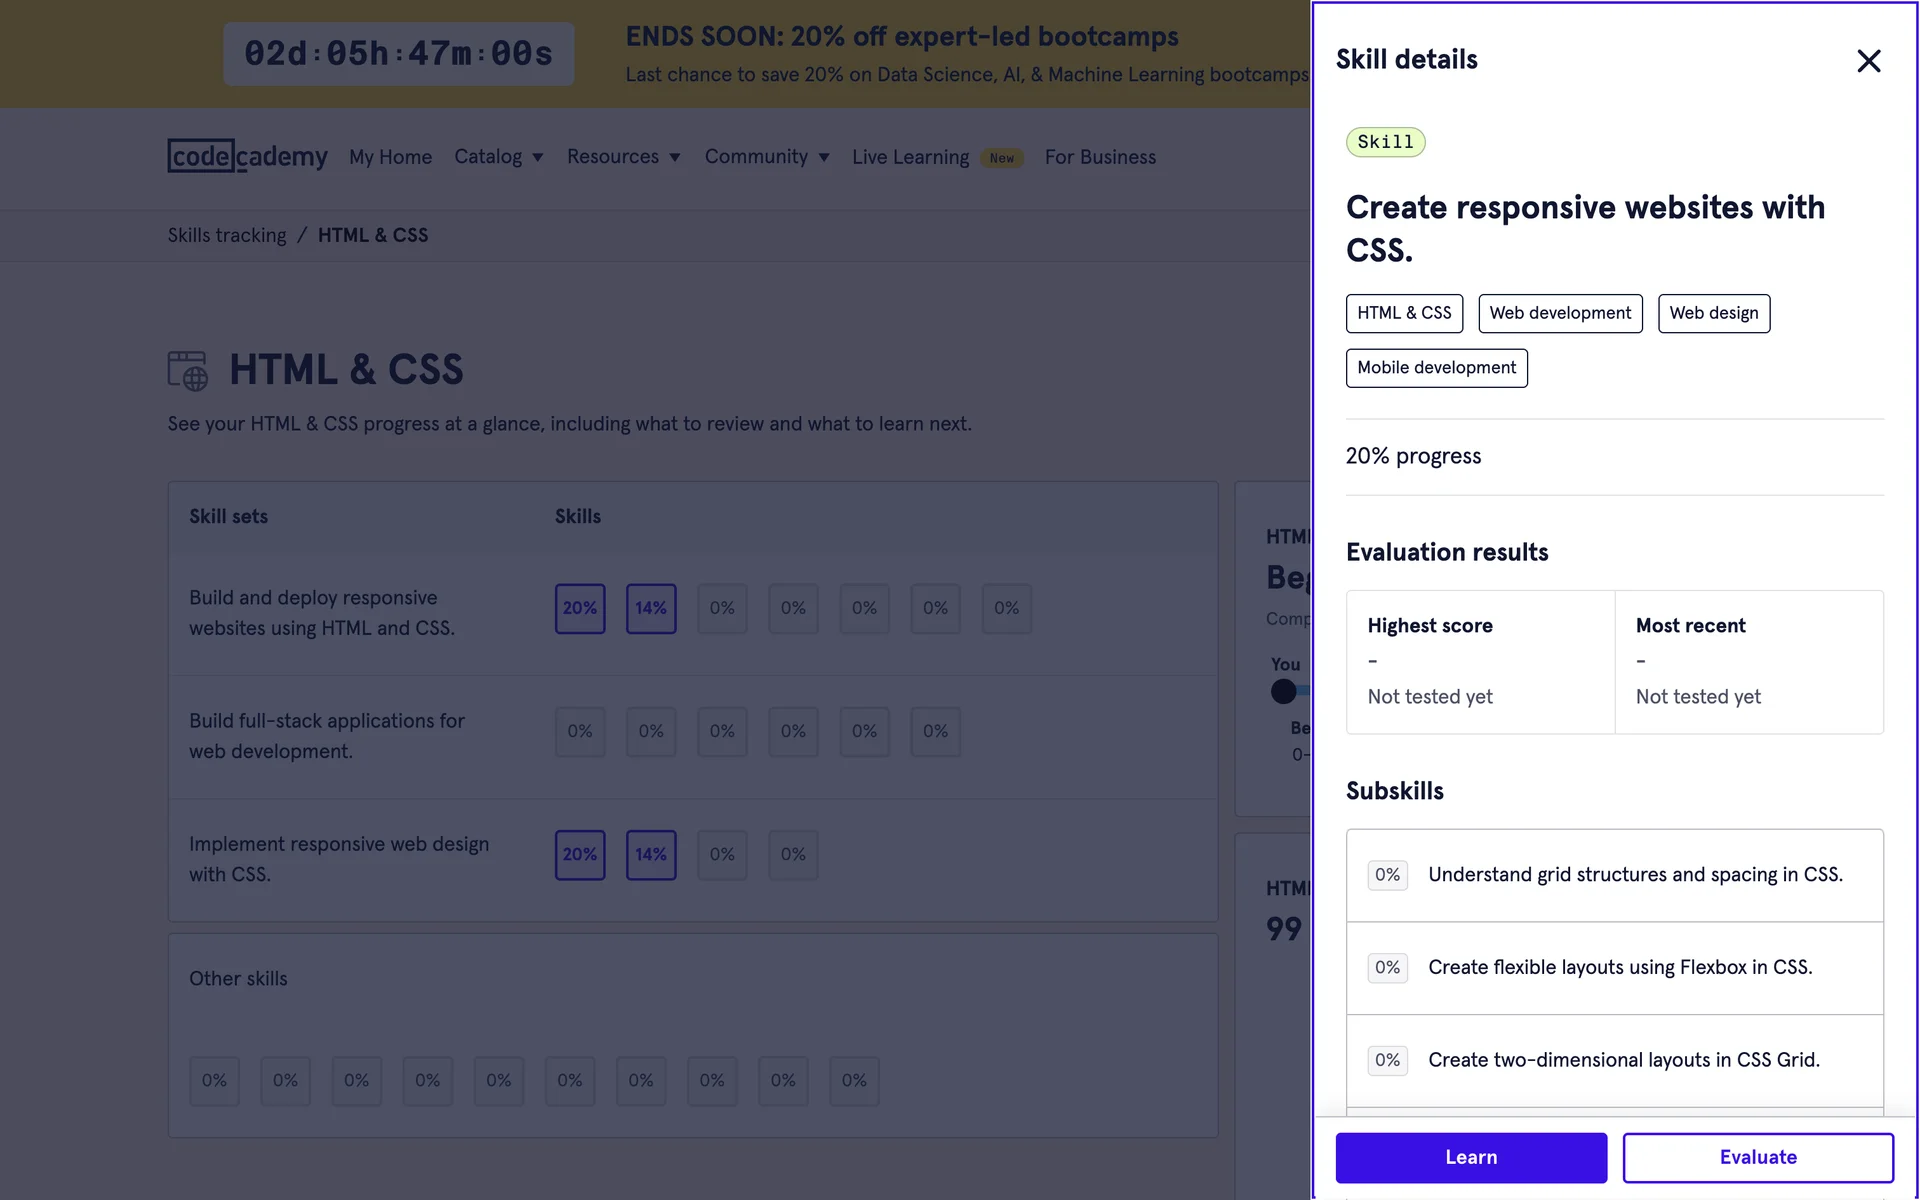Expand the Resources dropdown

click(623, 157)
